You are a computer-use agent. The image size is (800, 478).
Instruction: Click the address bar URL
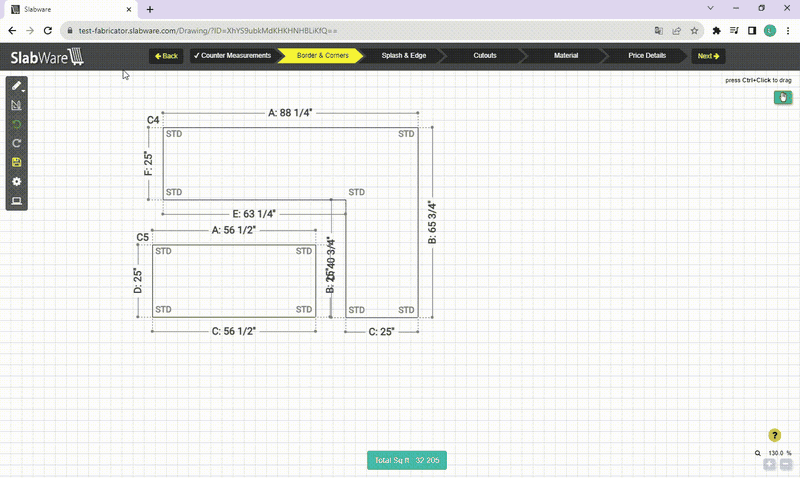208,31
